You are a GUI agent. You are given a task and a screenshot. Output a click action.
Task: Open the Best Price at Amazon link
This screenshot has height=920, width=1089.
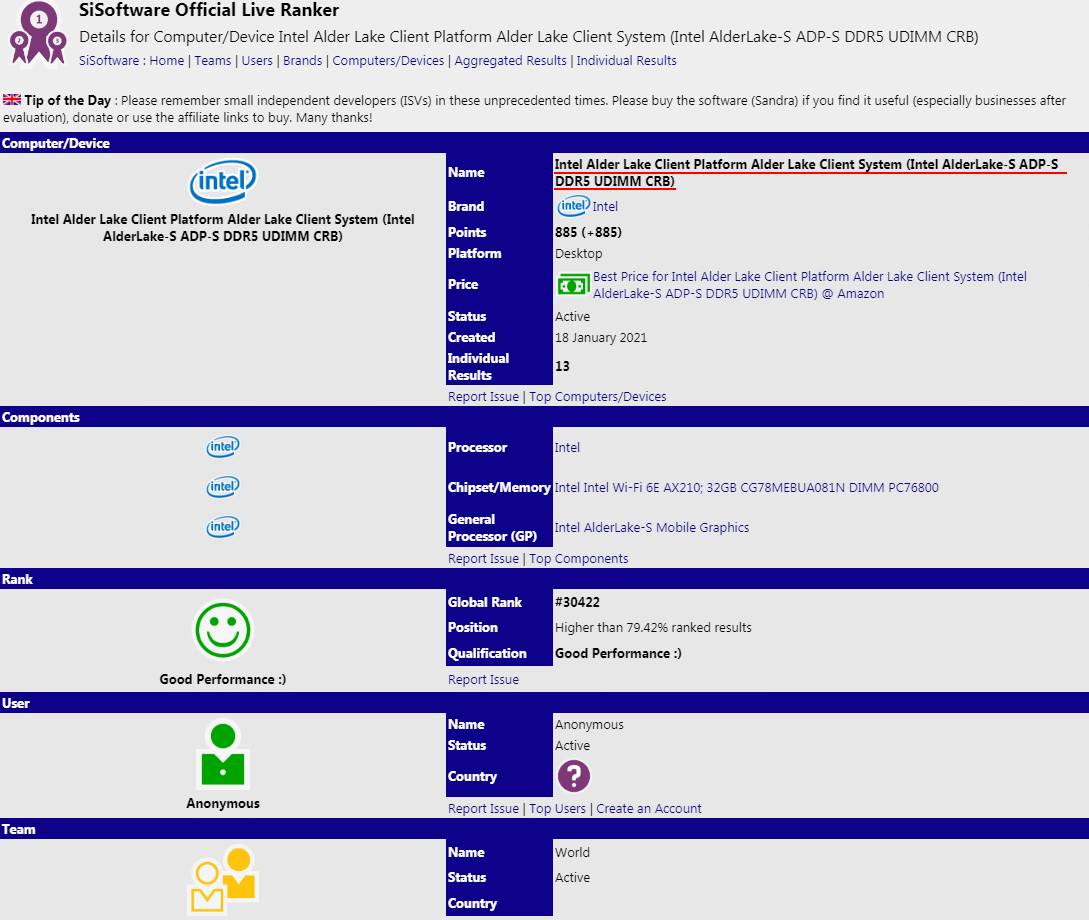pos(810,285)
